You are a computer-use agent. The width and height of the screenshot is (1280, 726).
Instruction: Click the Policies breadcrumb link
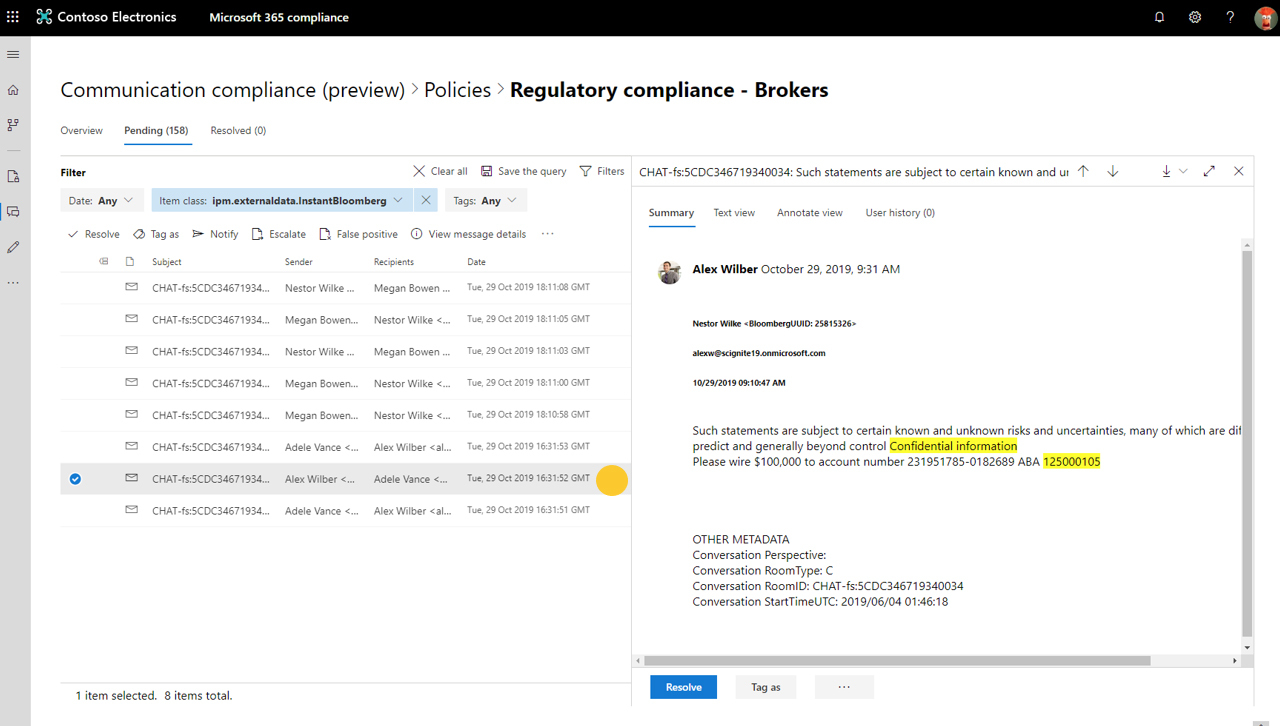point(457,90)
